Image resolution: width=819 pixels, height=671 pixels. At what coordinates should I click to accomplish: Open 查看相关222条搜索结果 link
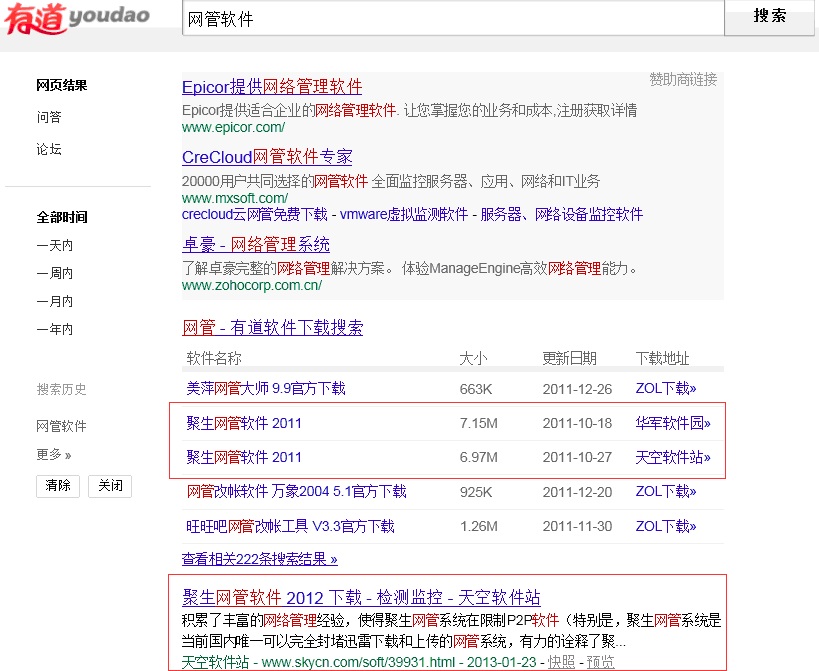pos(260,559)
